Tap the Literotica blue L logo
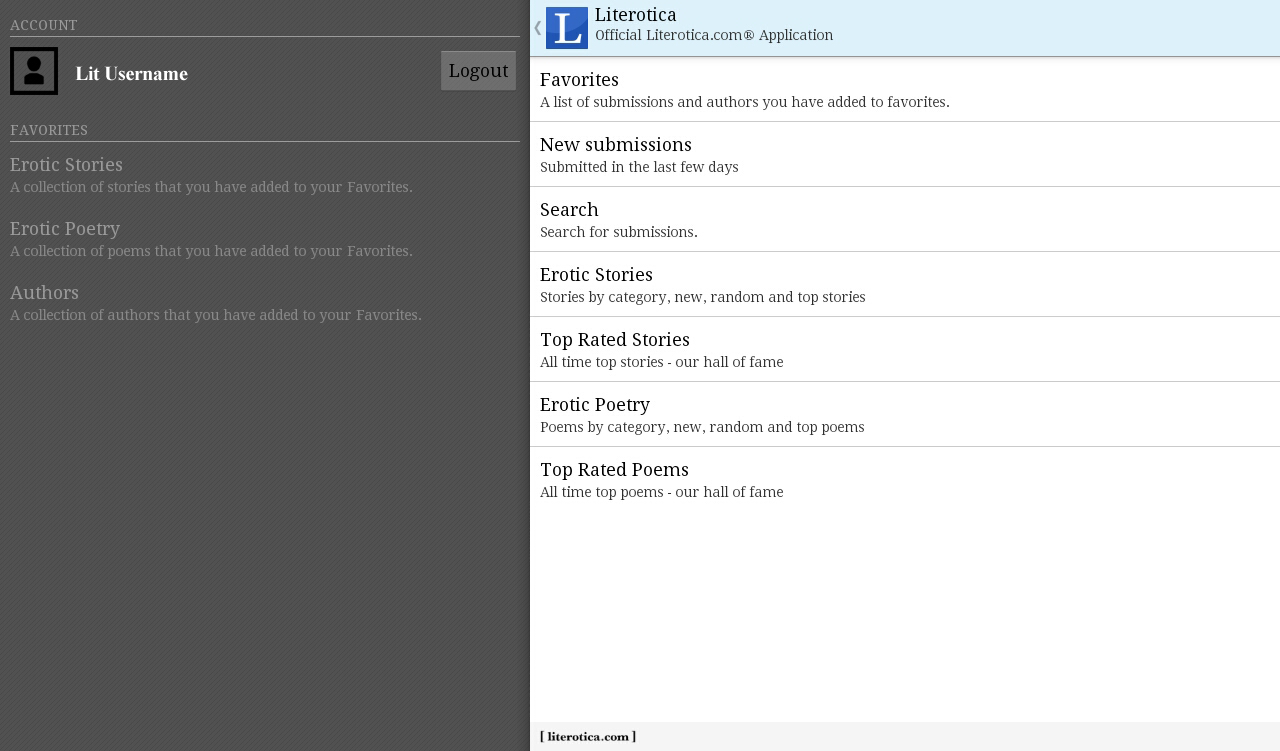This screenshot has width=1280, height=751. tap(567, 28)
